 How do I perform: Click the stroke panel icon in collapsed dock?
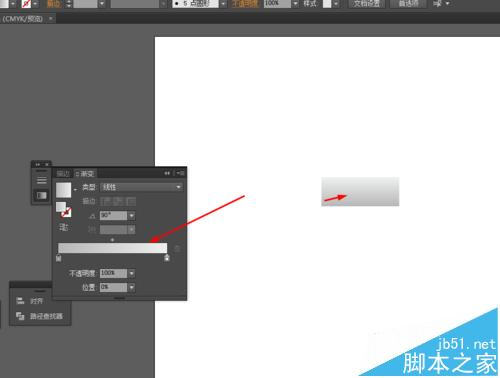pyautogui.click(x=42, y=180)
